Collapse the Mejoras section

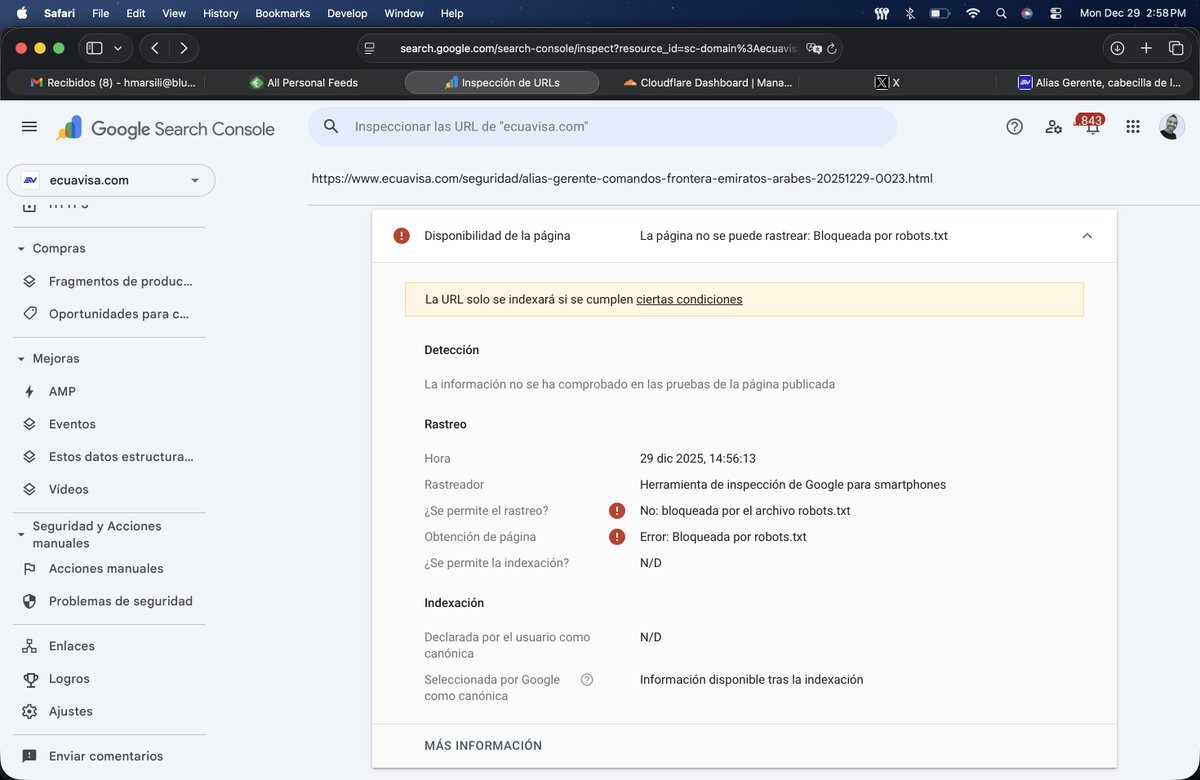click(21, 358)
